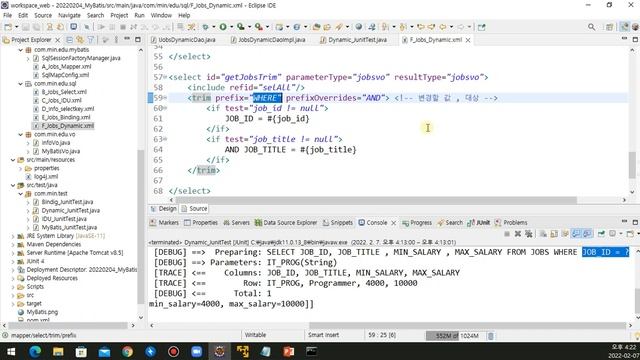Image resolution: width=640 pixels, height=360 pixels.
Task: Collapse com.min.edu.mybatis package
Action: tap(20, 50)
